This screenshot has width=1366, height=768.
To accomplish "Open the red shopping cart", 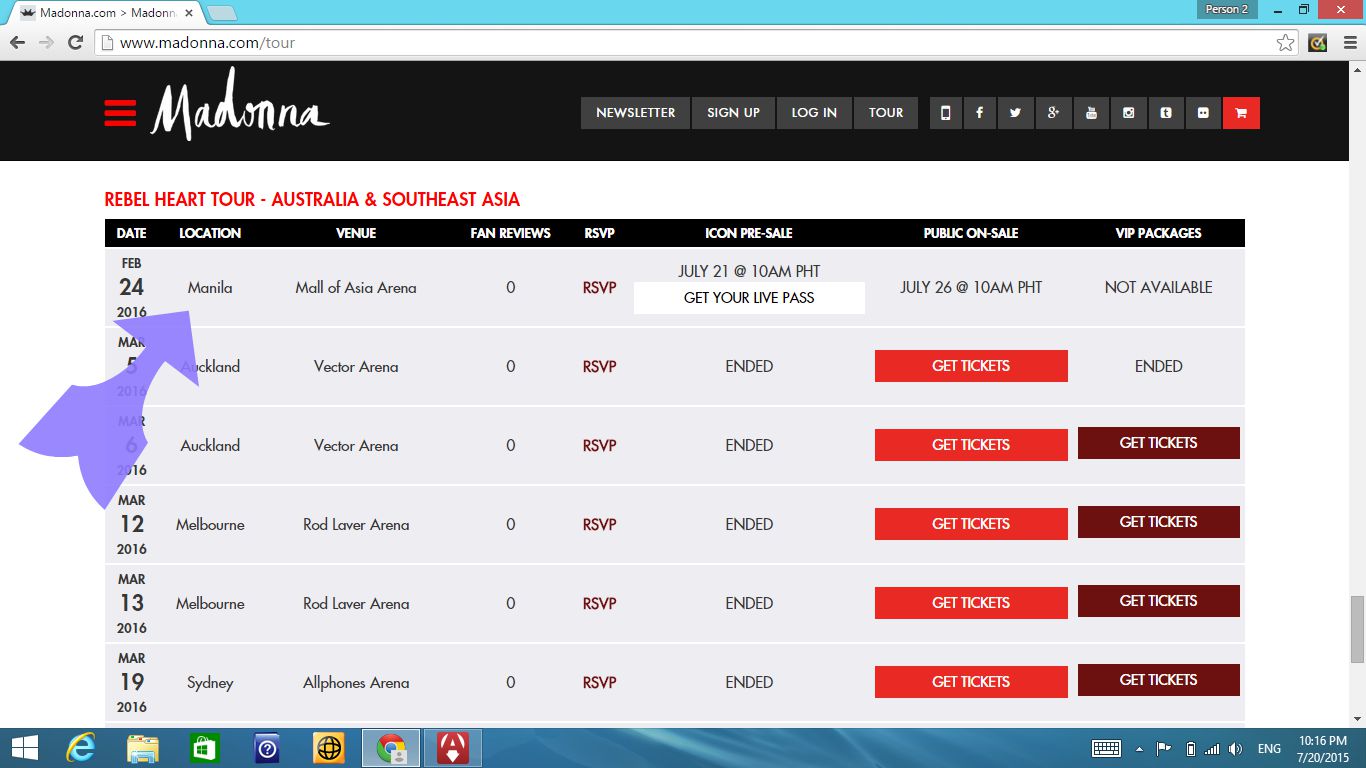I will pos(1241,113).
